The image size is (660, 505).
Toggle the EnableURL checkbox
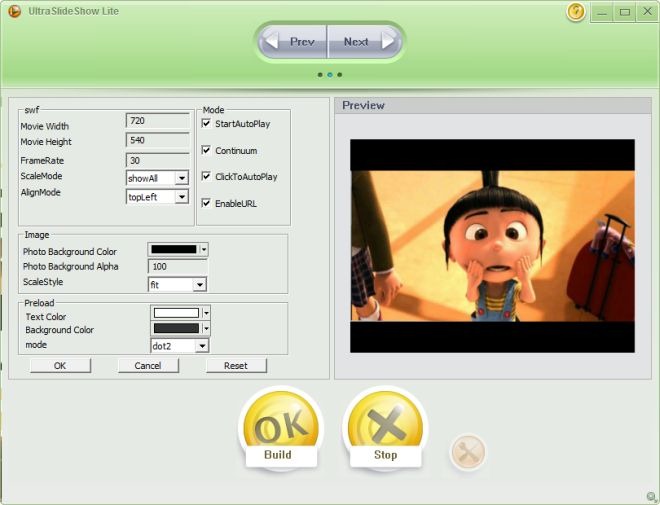206,203
